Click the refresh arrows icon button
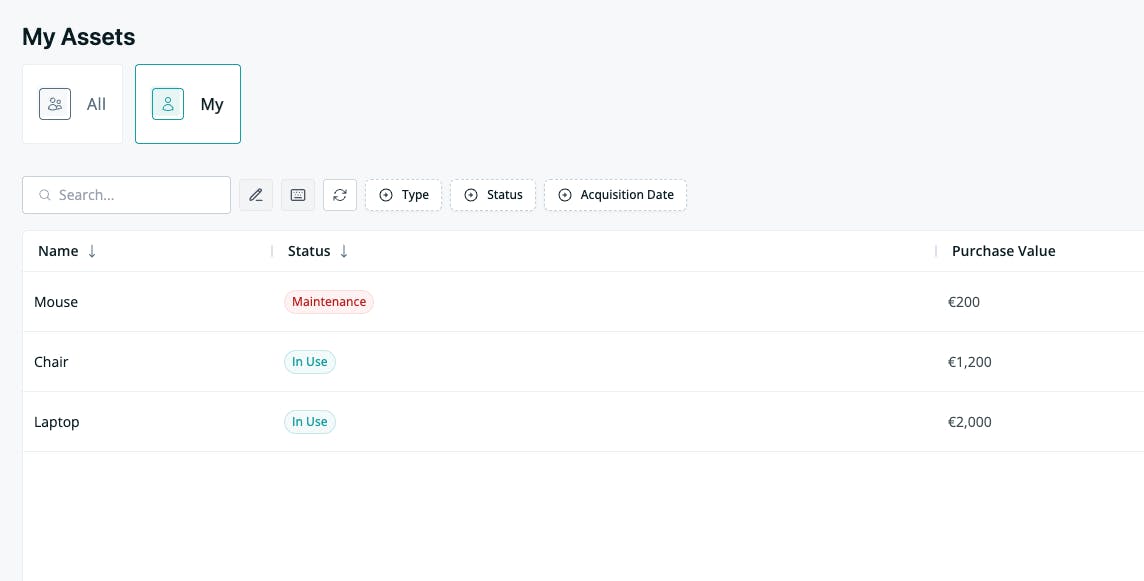Image resolution: width=1144 pixels, height=581 pixels. (340, 195)
